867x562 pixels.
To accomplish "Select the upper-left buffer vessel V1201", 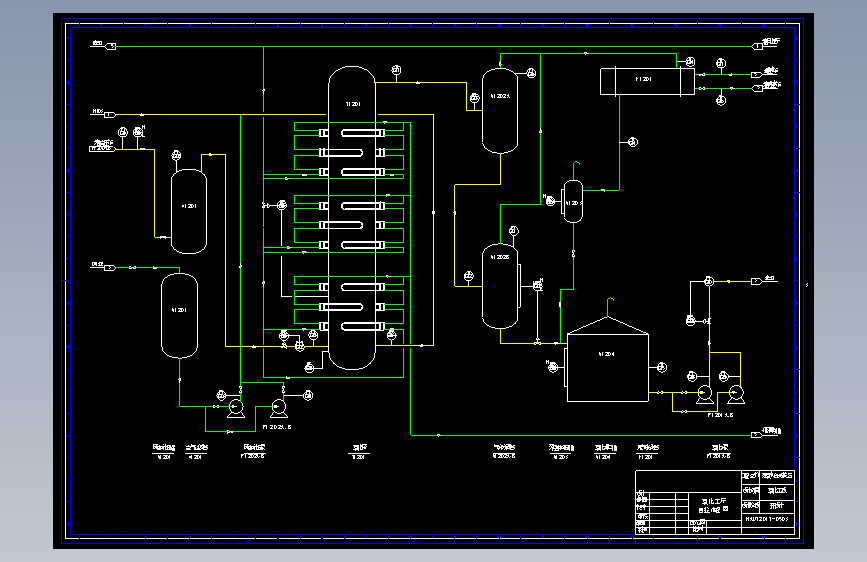I will coord(189,211).
